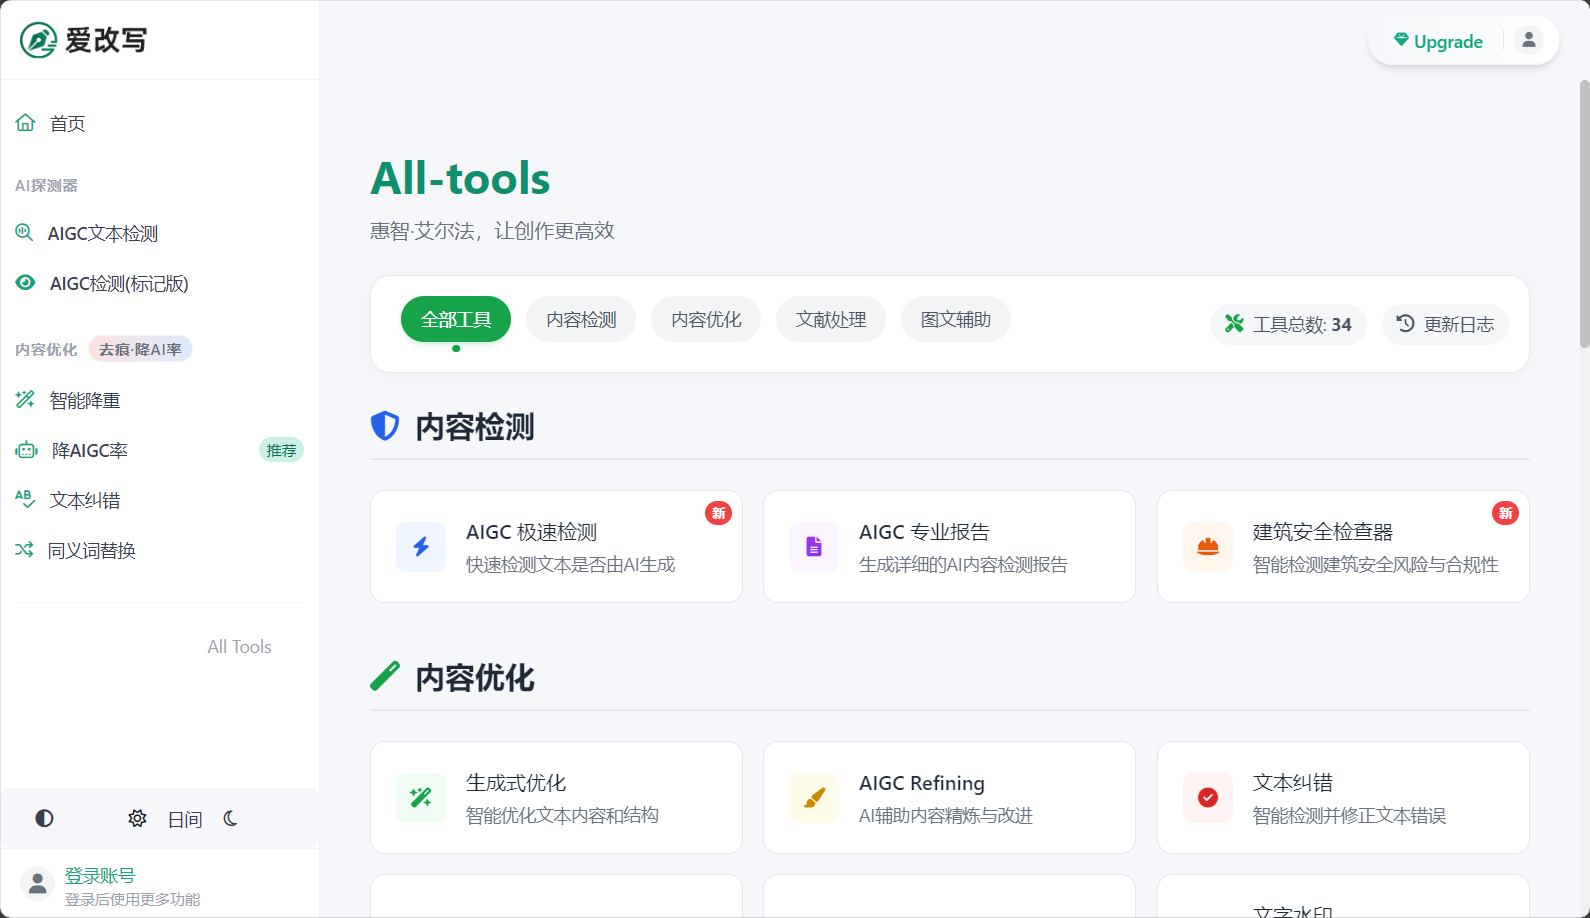Click the robot icon beside 降AIGC率

click(x=26, y=450)
